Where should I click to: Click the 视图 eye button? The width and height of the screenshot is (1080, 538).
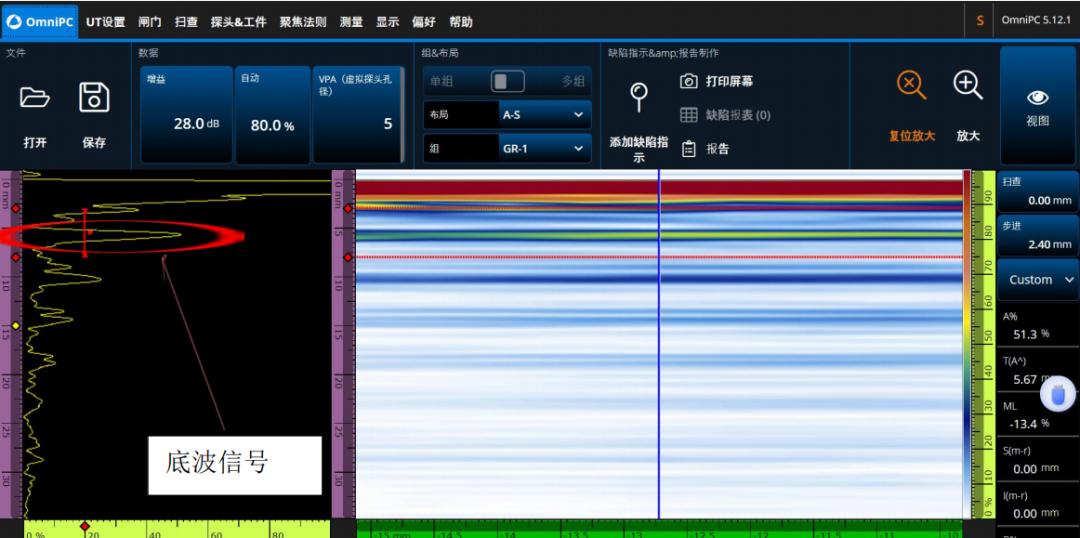(x=1037, y=106)
